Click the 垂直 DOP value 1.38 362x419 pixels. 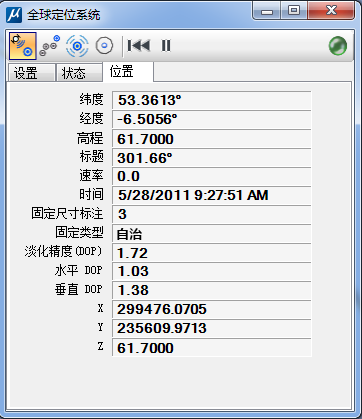[212, 290]
